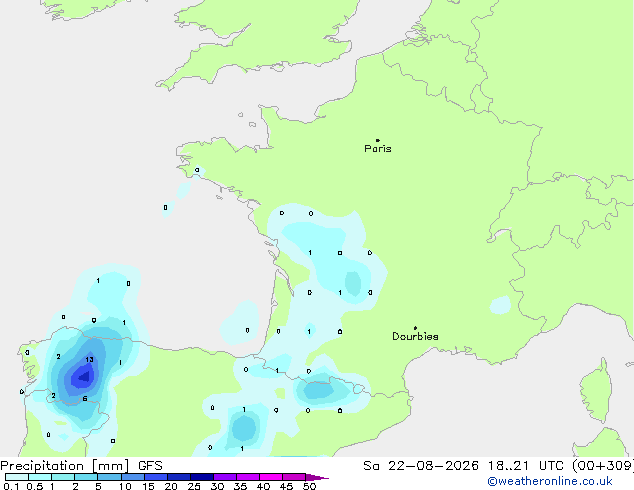
Task: Click the '0.5' legend scale label
Action: tap(35, 486)
